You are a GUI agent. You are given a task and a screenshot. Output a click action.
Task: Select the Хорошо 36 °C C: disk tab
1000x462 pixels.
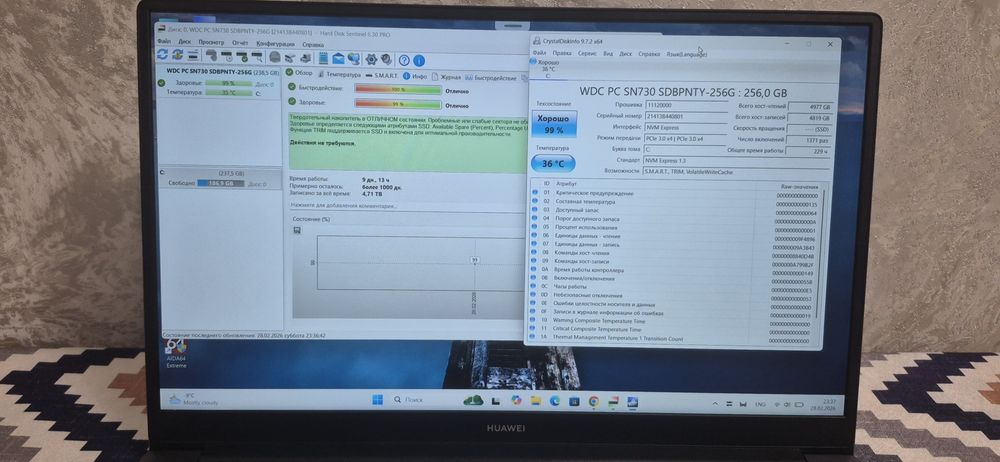point(547,68)
